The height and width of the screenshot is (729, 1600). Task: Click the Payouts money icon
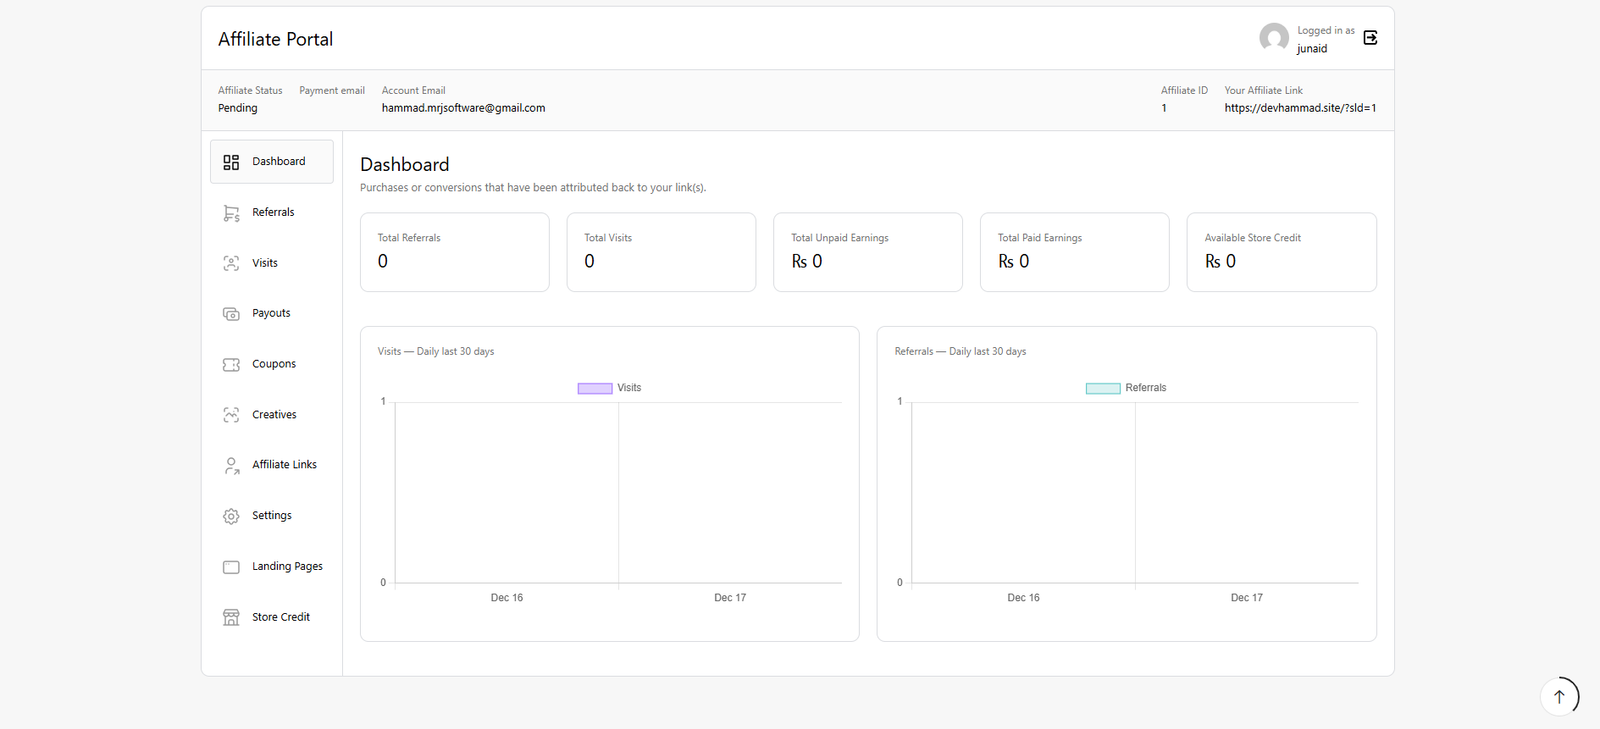click(x=231, y=314)
